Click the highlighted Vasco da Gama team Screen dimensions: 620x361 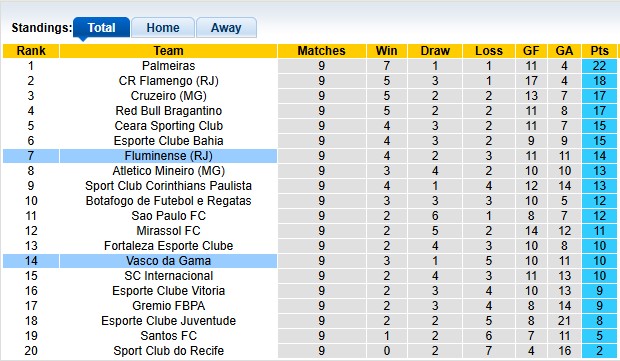click(168, 261)
